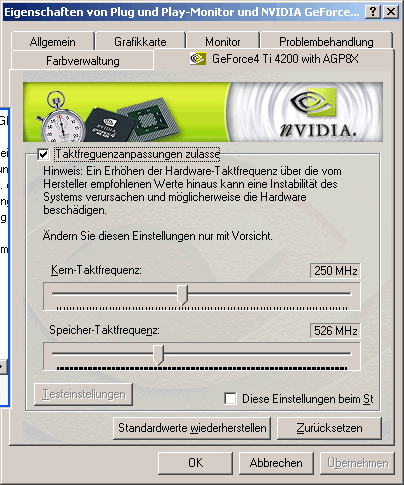Click the 250 MHz core clock field
The image size is (404, 485).
point(335,270)
